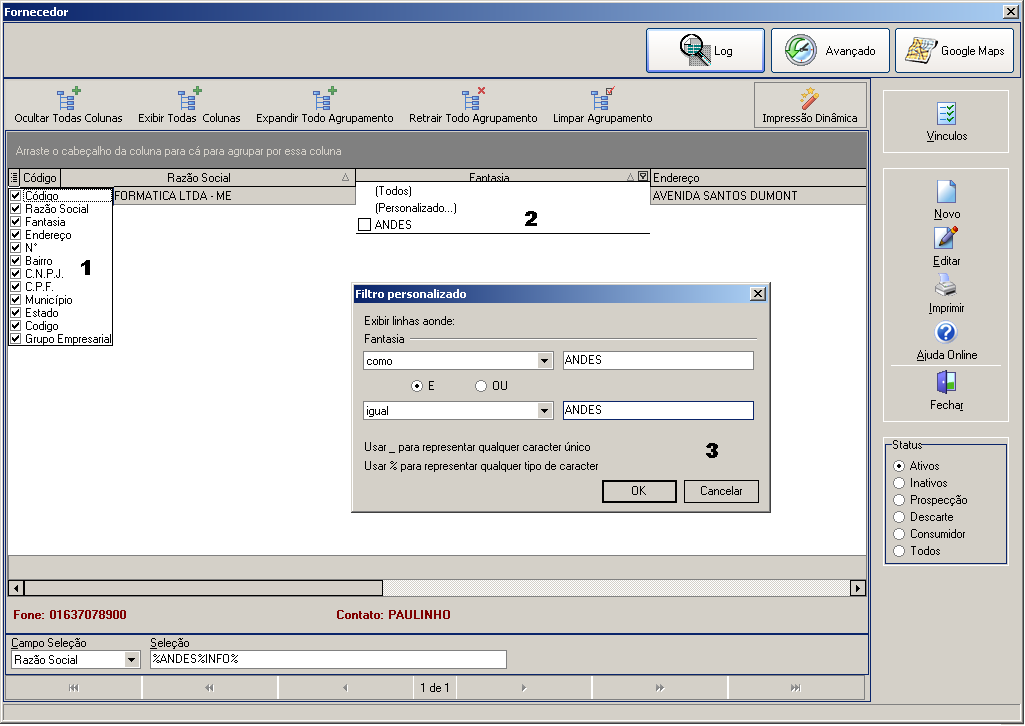The image size is (1025, 726).
Task: Click the 'Contato: PAULINHO' text
Action: tap(394, 615)
